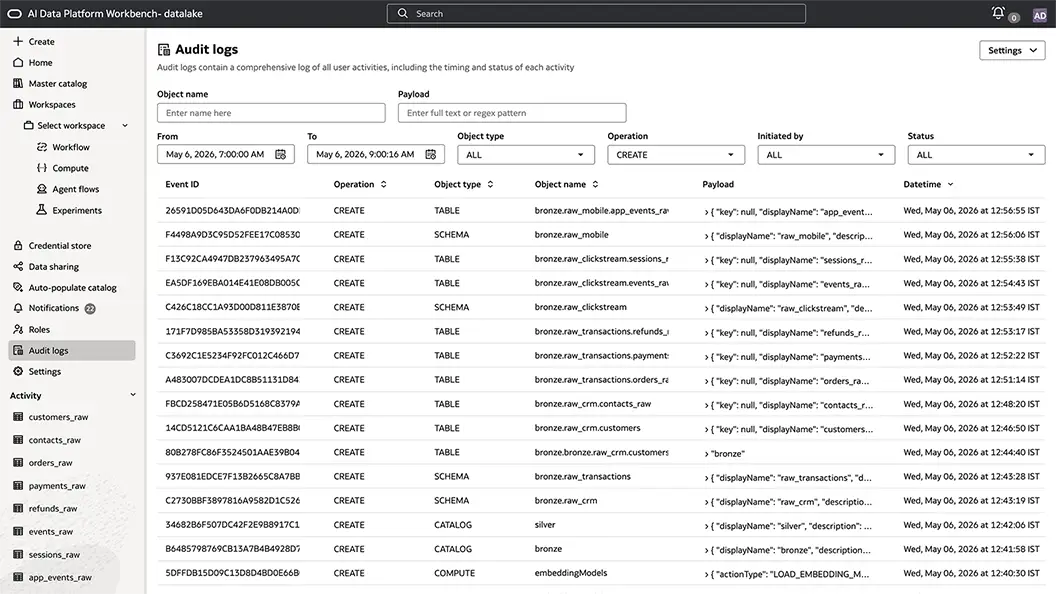Viewport: 1056px width, 594px height.
Task: Click the silver catalog object name
Action: (x=545, y=525)
